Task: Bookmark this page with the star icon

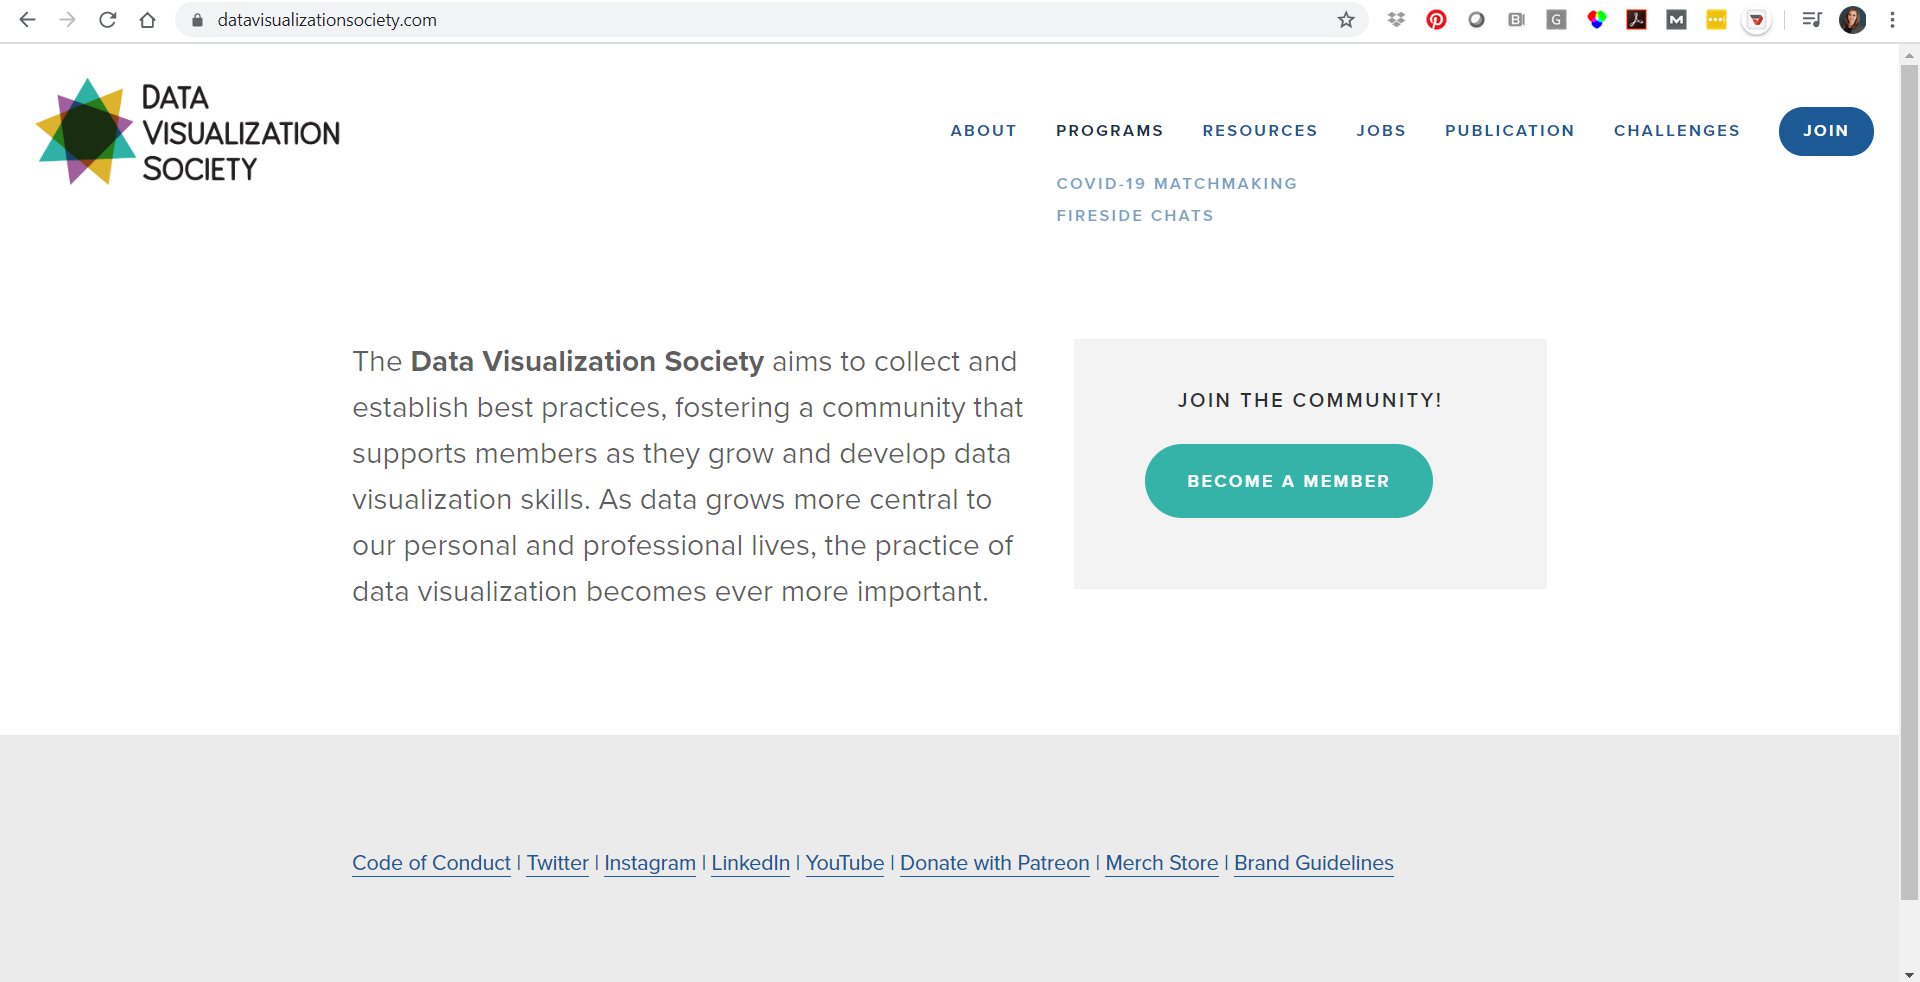Action: (1346, 20)
